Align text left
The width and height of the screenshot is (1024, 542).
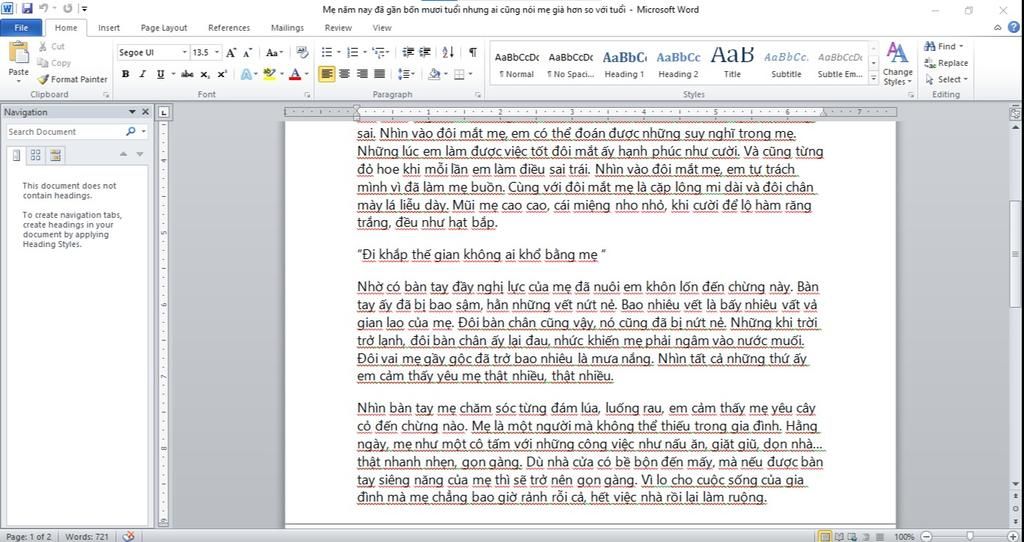[327, 74]
